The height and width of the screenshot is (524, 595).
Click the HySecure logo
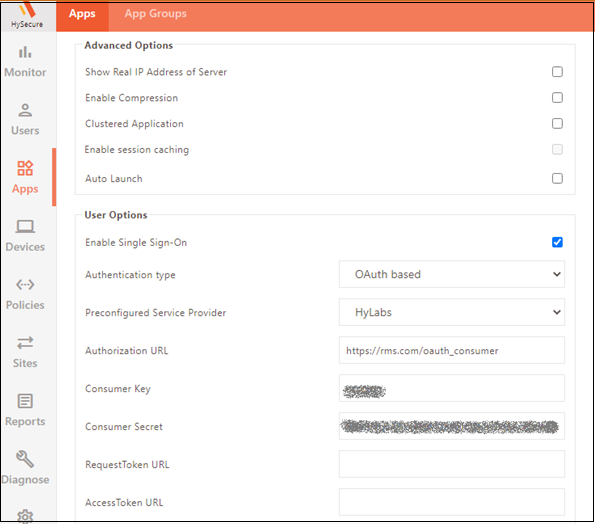coord(27,16)
